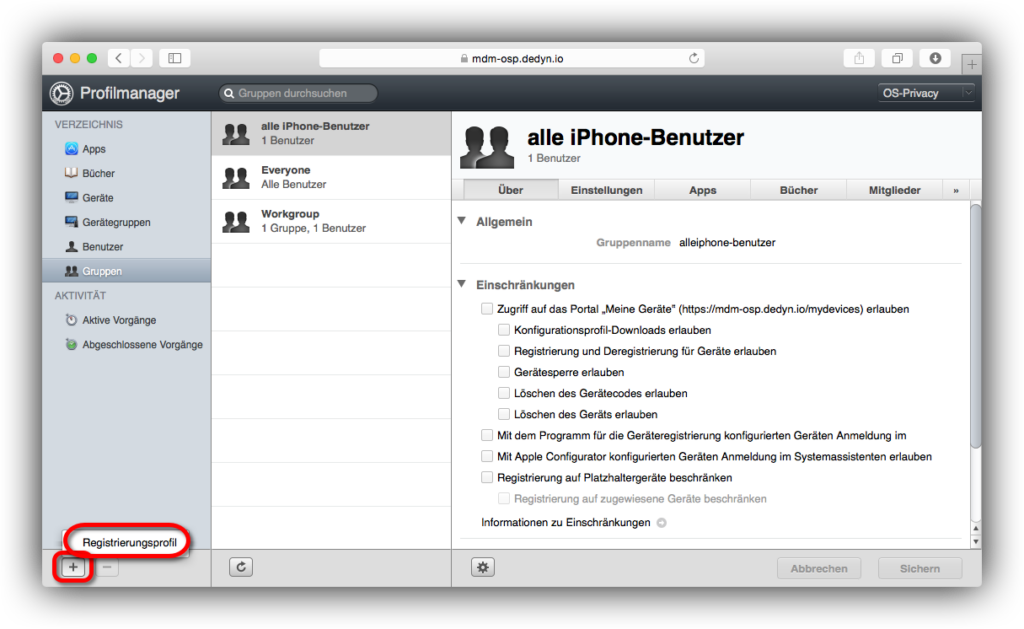Check Konfigurationsprofil-Downloads erlauben
The height and width of the screenshot is (629, 1024).
coord(504,330)
